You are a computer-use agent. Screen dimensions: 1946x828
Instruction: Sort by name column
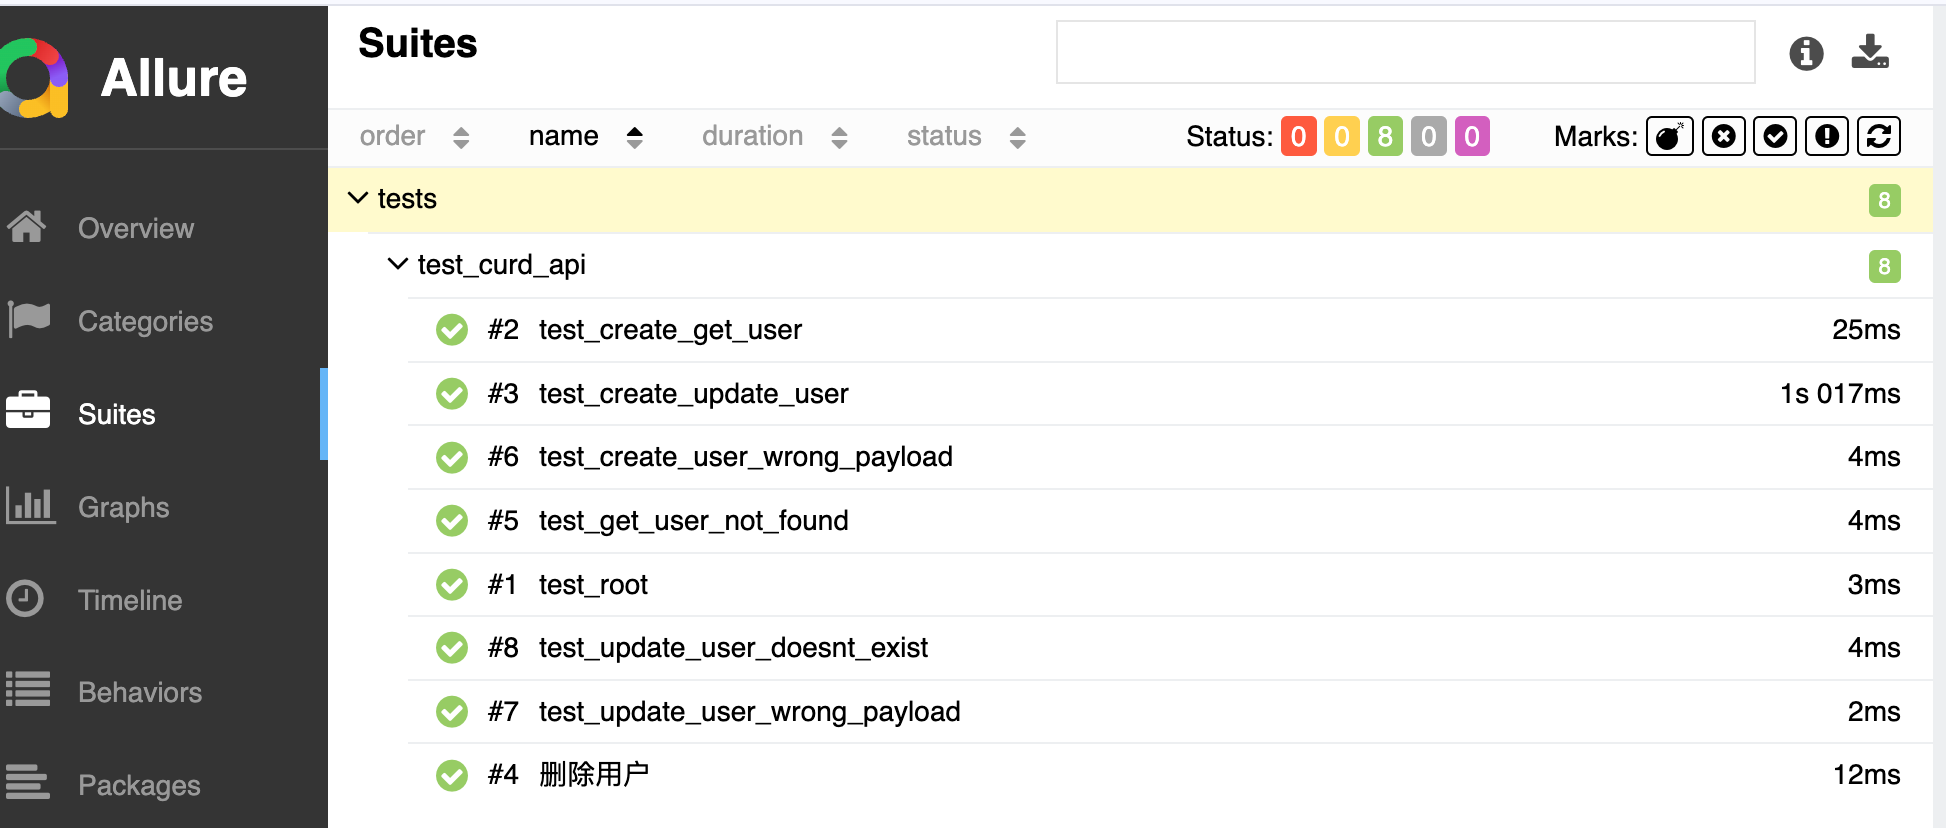(x=586, y=136)
